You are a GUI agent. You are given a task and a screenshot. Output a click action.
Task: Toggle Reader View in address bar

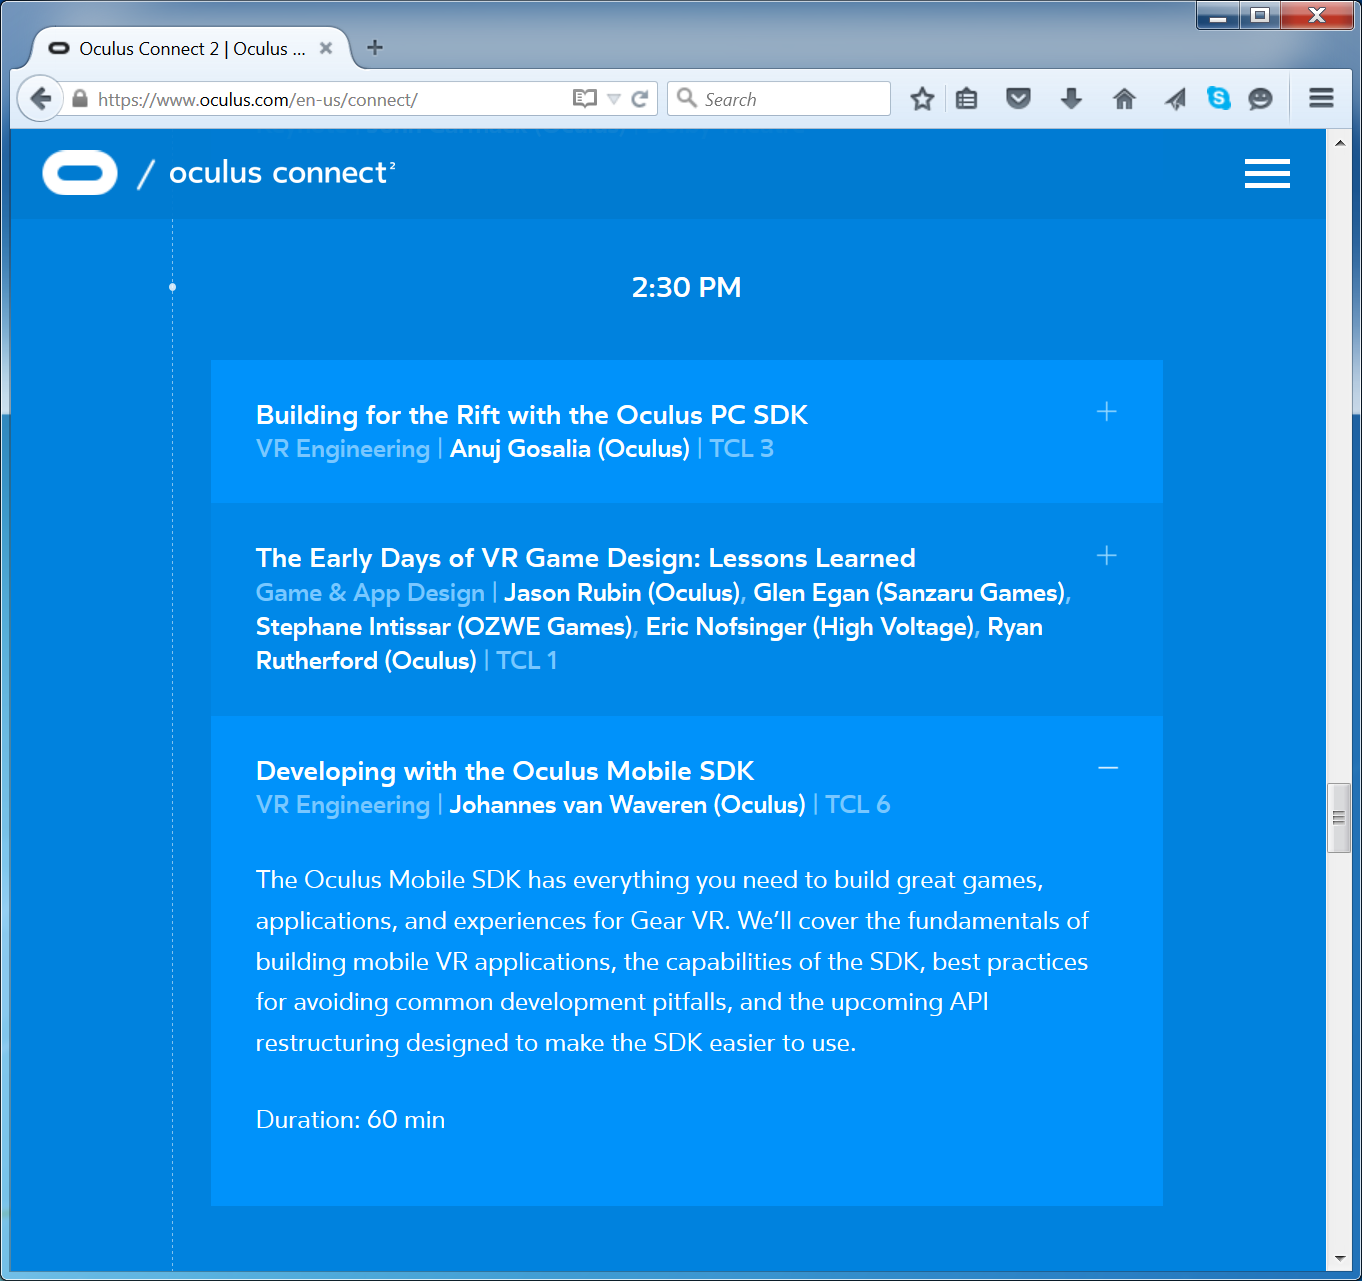(584, 99)
